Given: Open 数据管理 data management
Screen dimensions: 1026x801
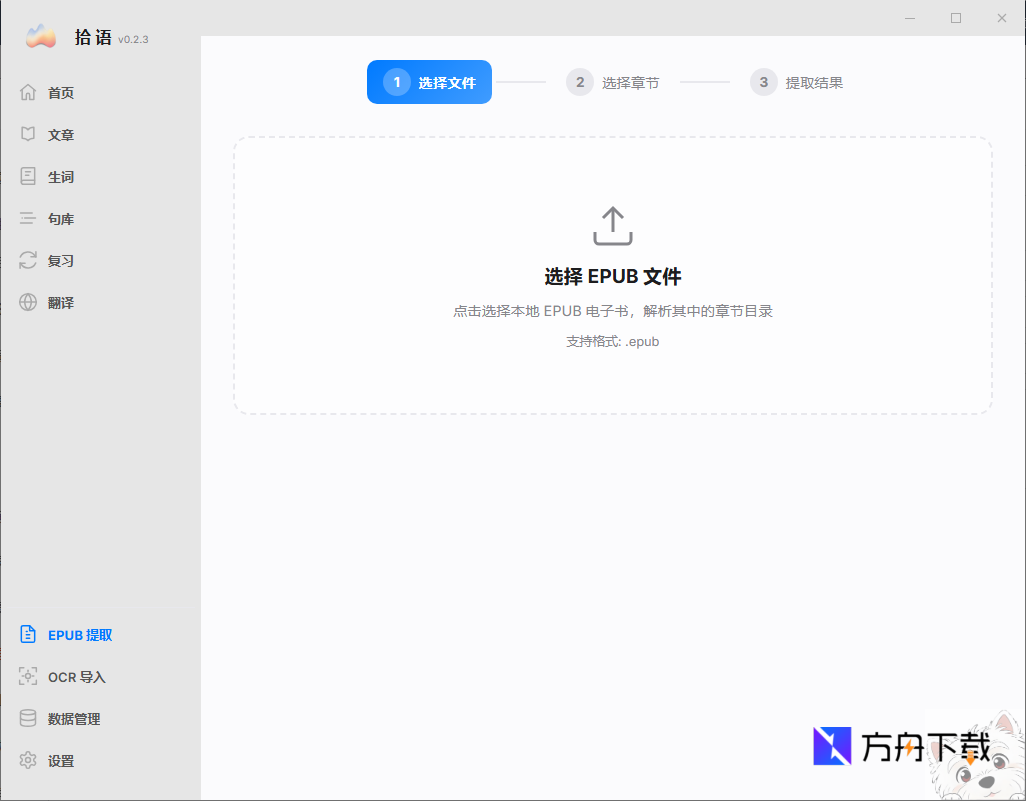Looking at the screenshot, I should (x=71, y=718).
